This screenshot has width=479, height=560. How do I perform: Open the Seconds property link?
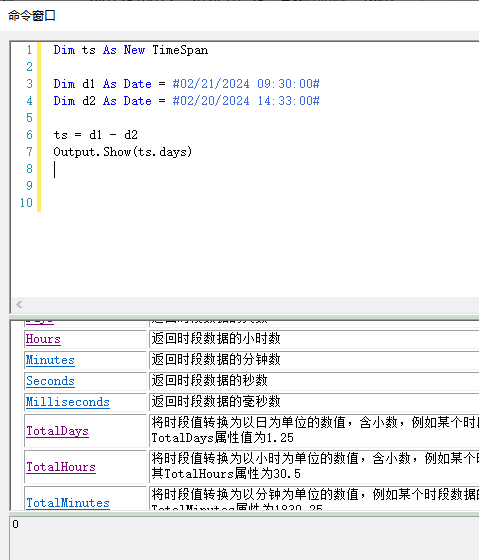tap(50, 381)
